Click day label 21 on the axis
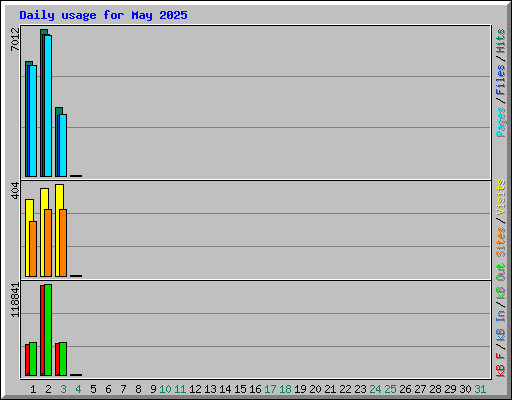Image resolution: width=512 pixels, height=400 pixels. 330,389
